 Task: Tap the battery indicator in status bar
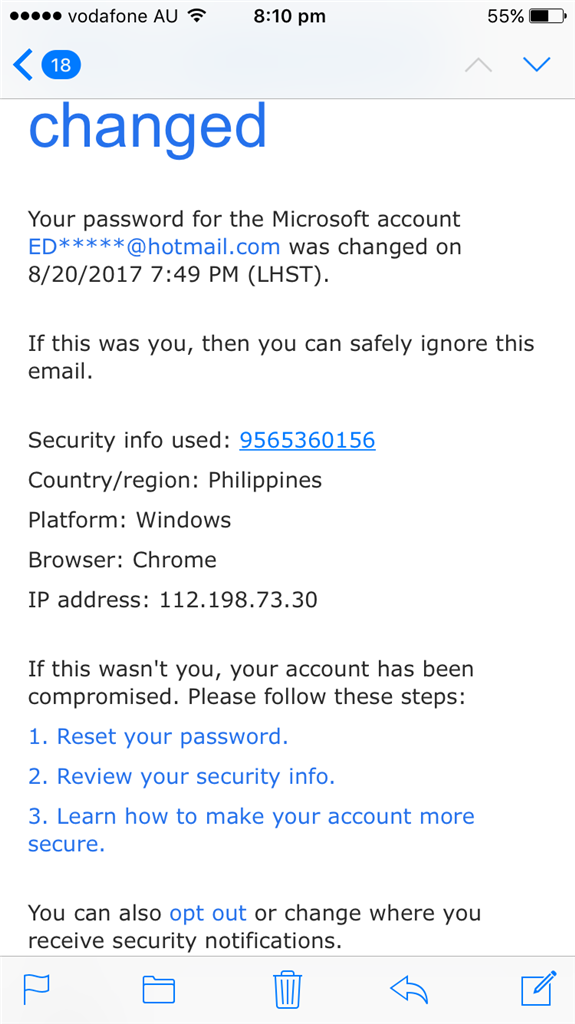point(547,16)
